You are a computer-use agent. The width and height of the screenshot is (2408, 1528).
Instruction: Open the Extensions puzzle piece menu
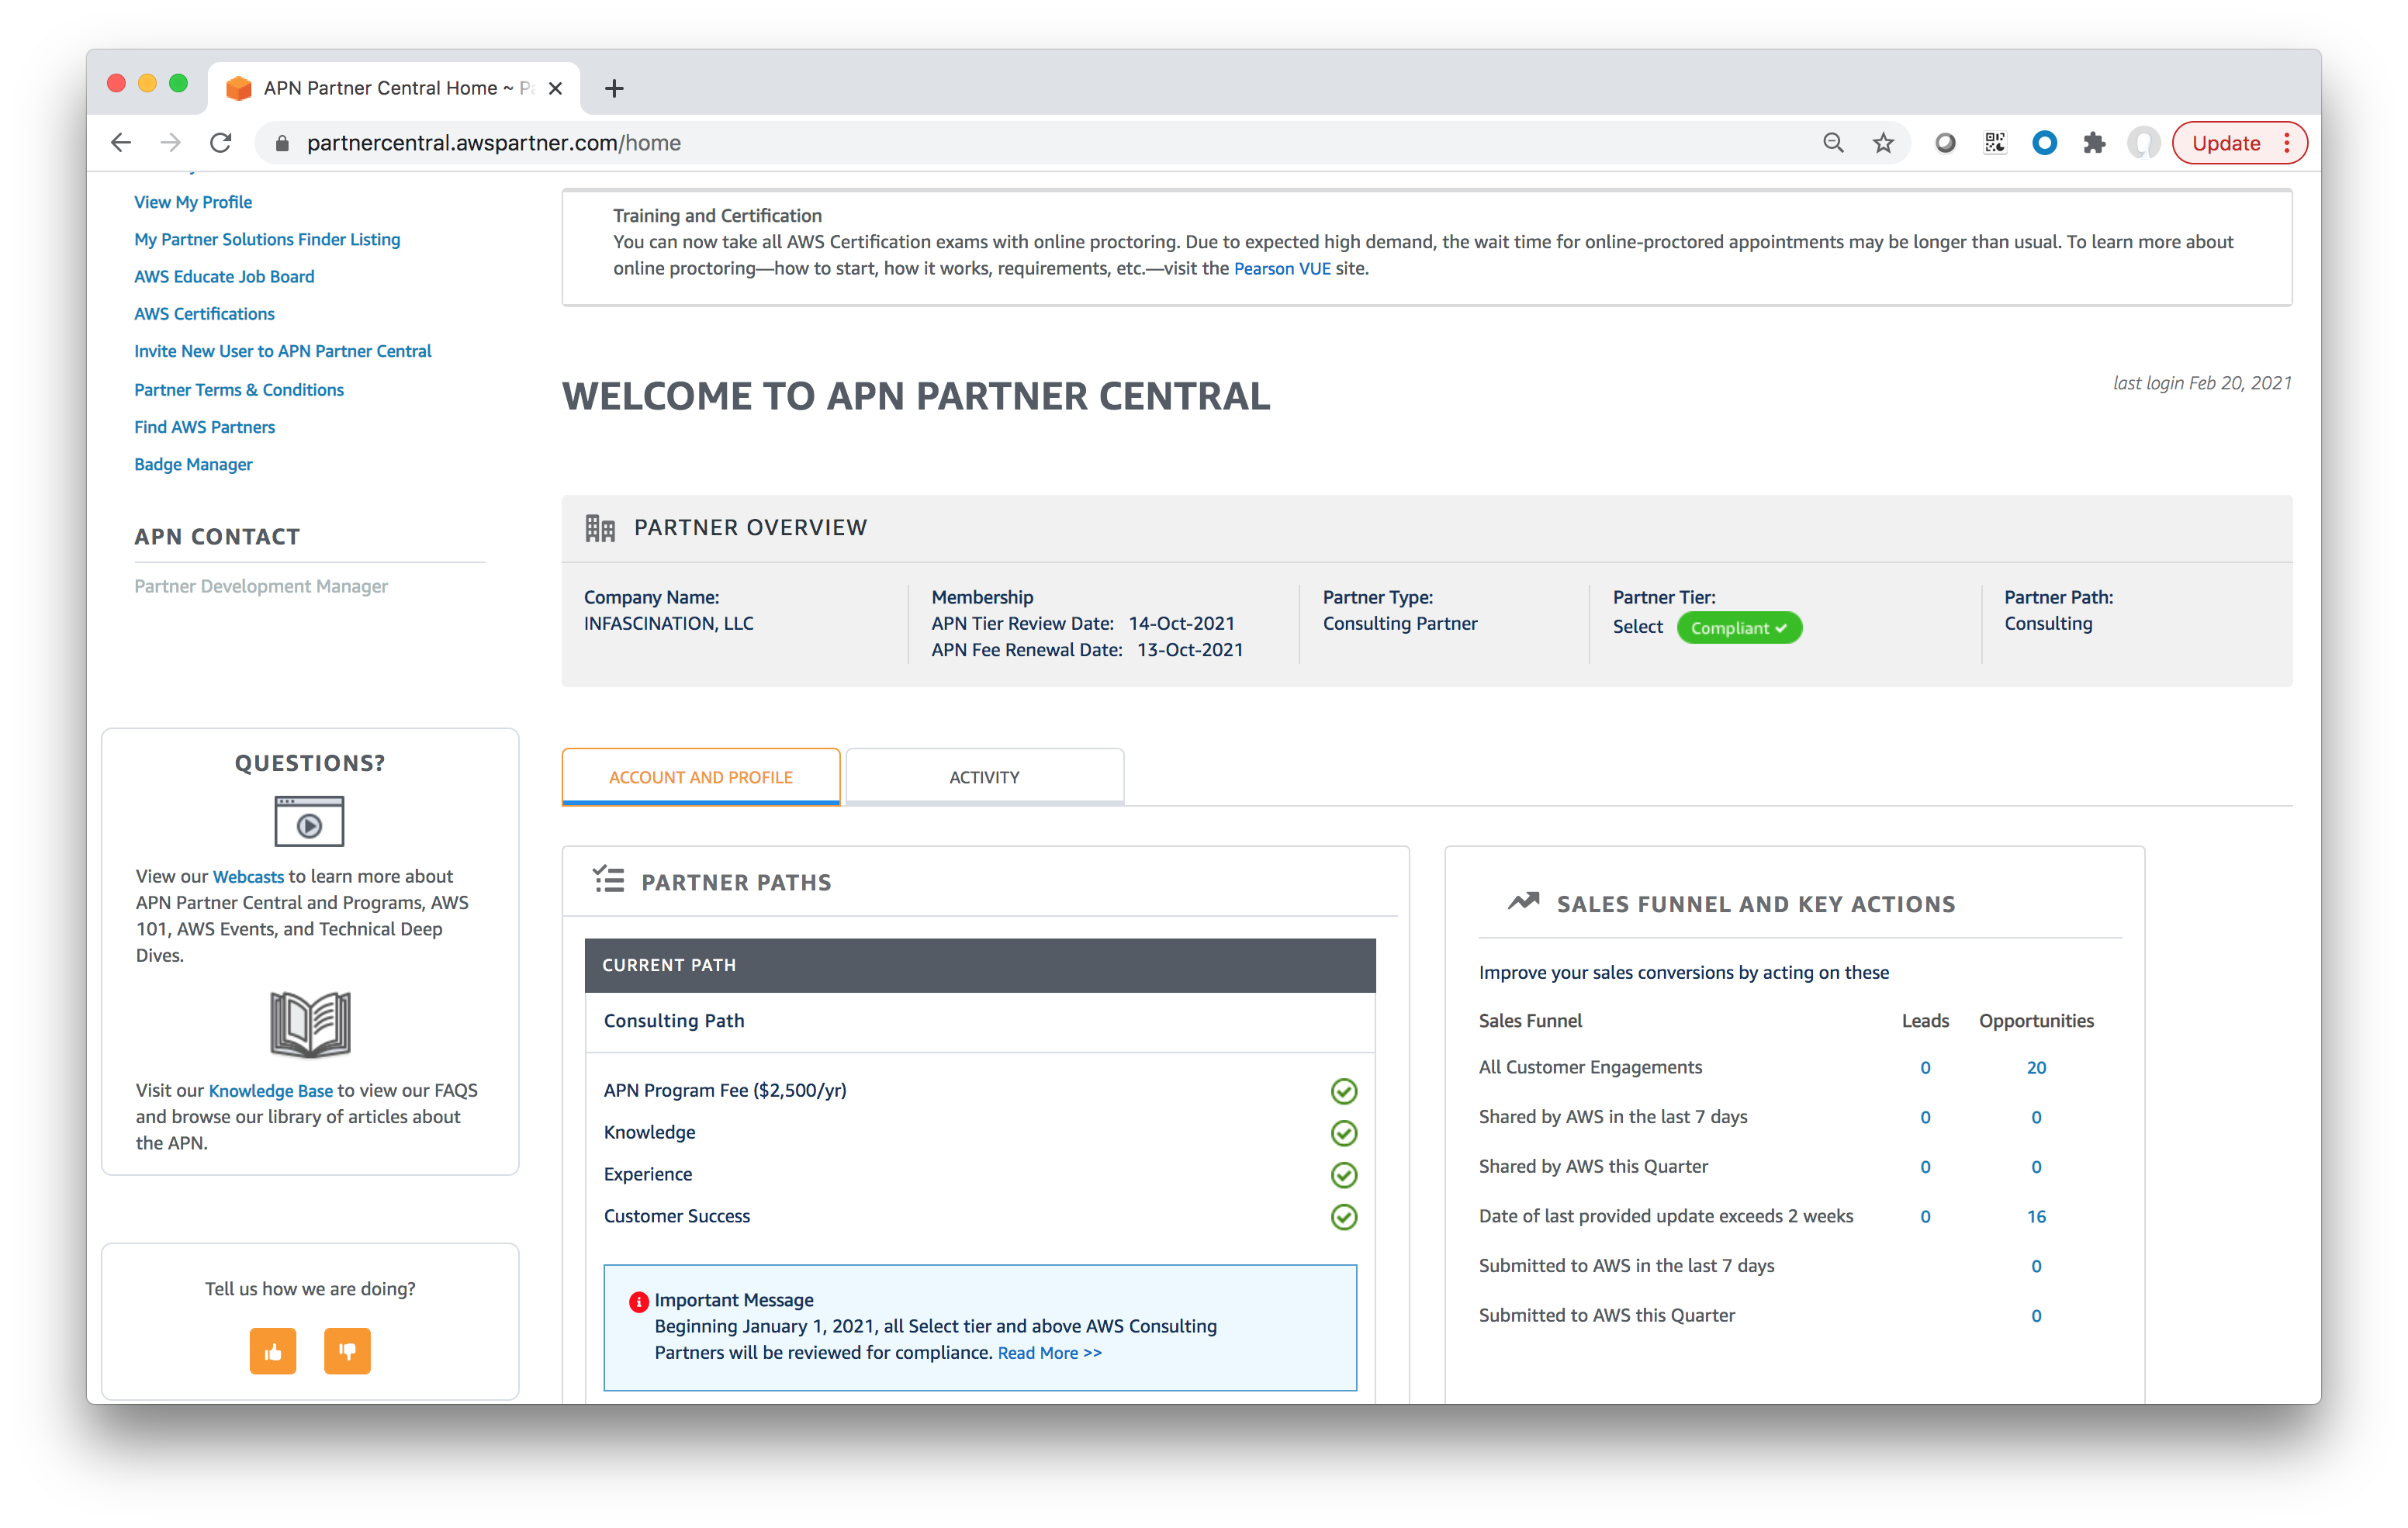(x=2094, y=143)
